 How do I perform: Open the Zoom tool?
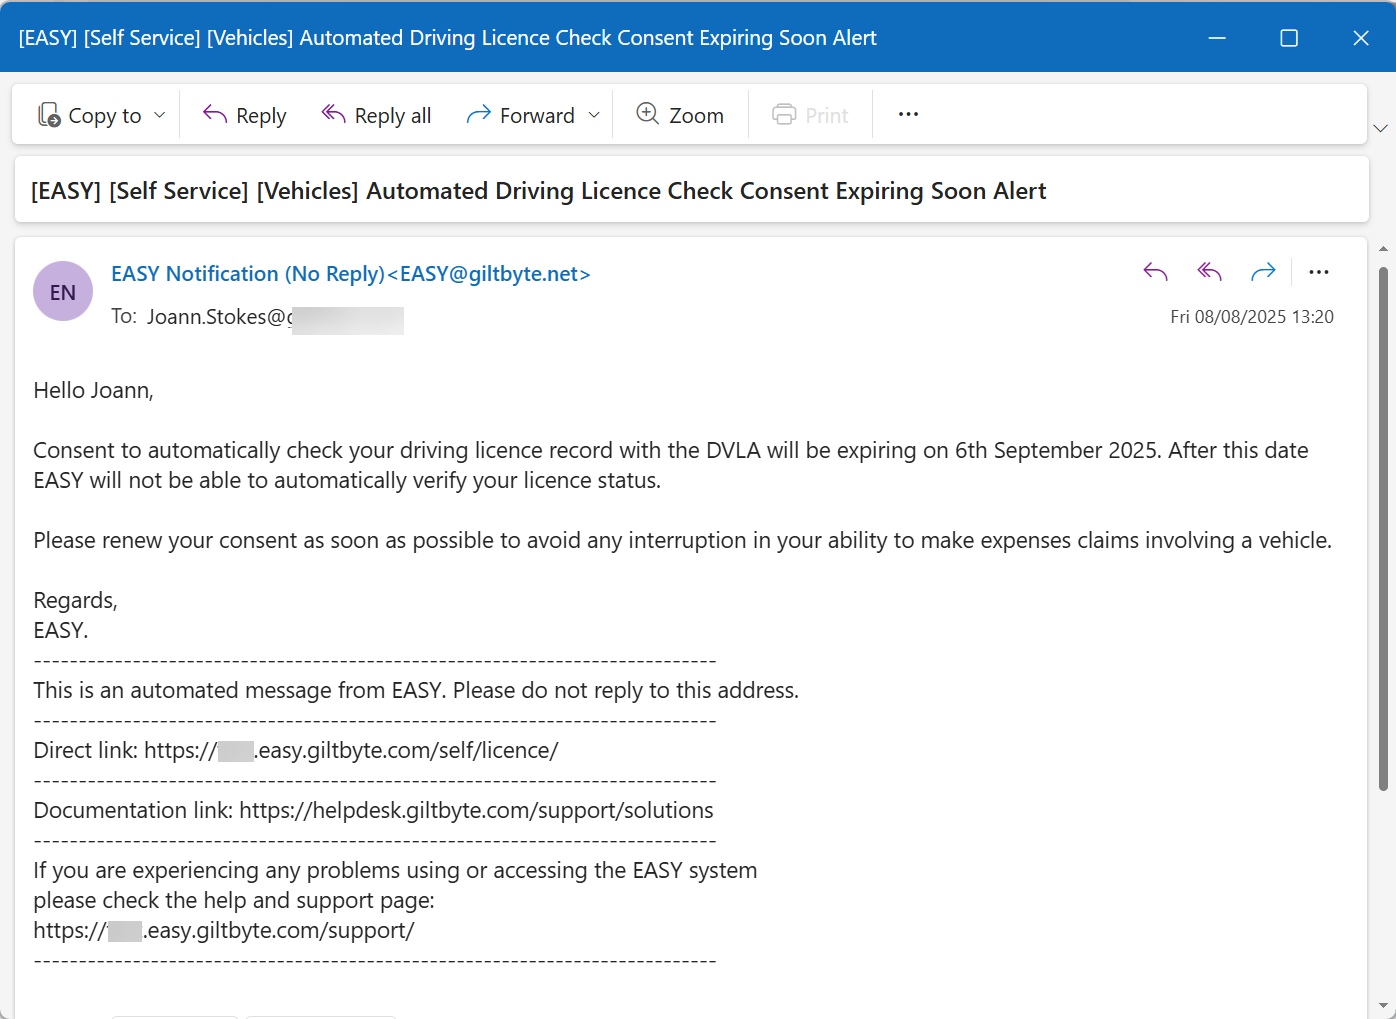point(680,115)
